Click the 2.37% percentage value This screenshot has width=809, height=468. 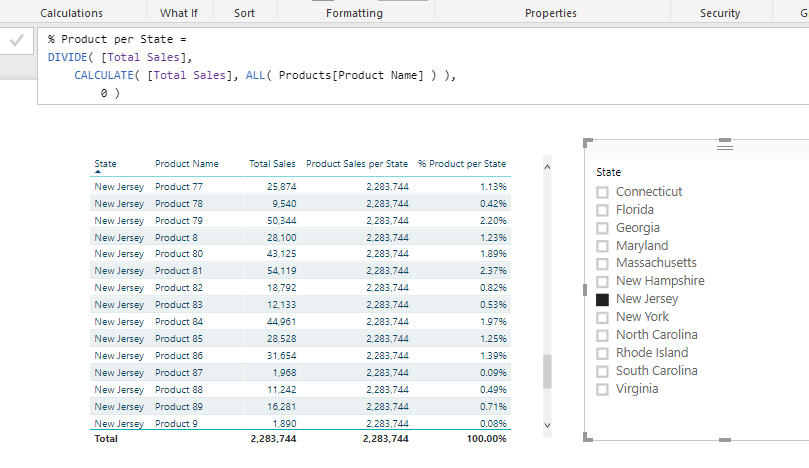[x=493, y=270]
